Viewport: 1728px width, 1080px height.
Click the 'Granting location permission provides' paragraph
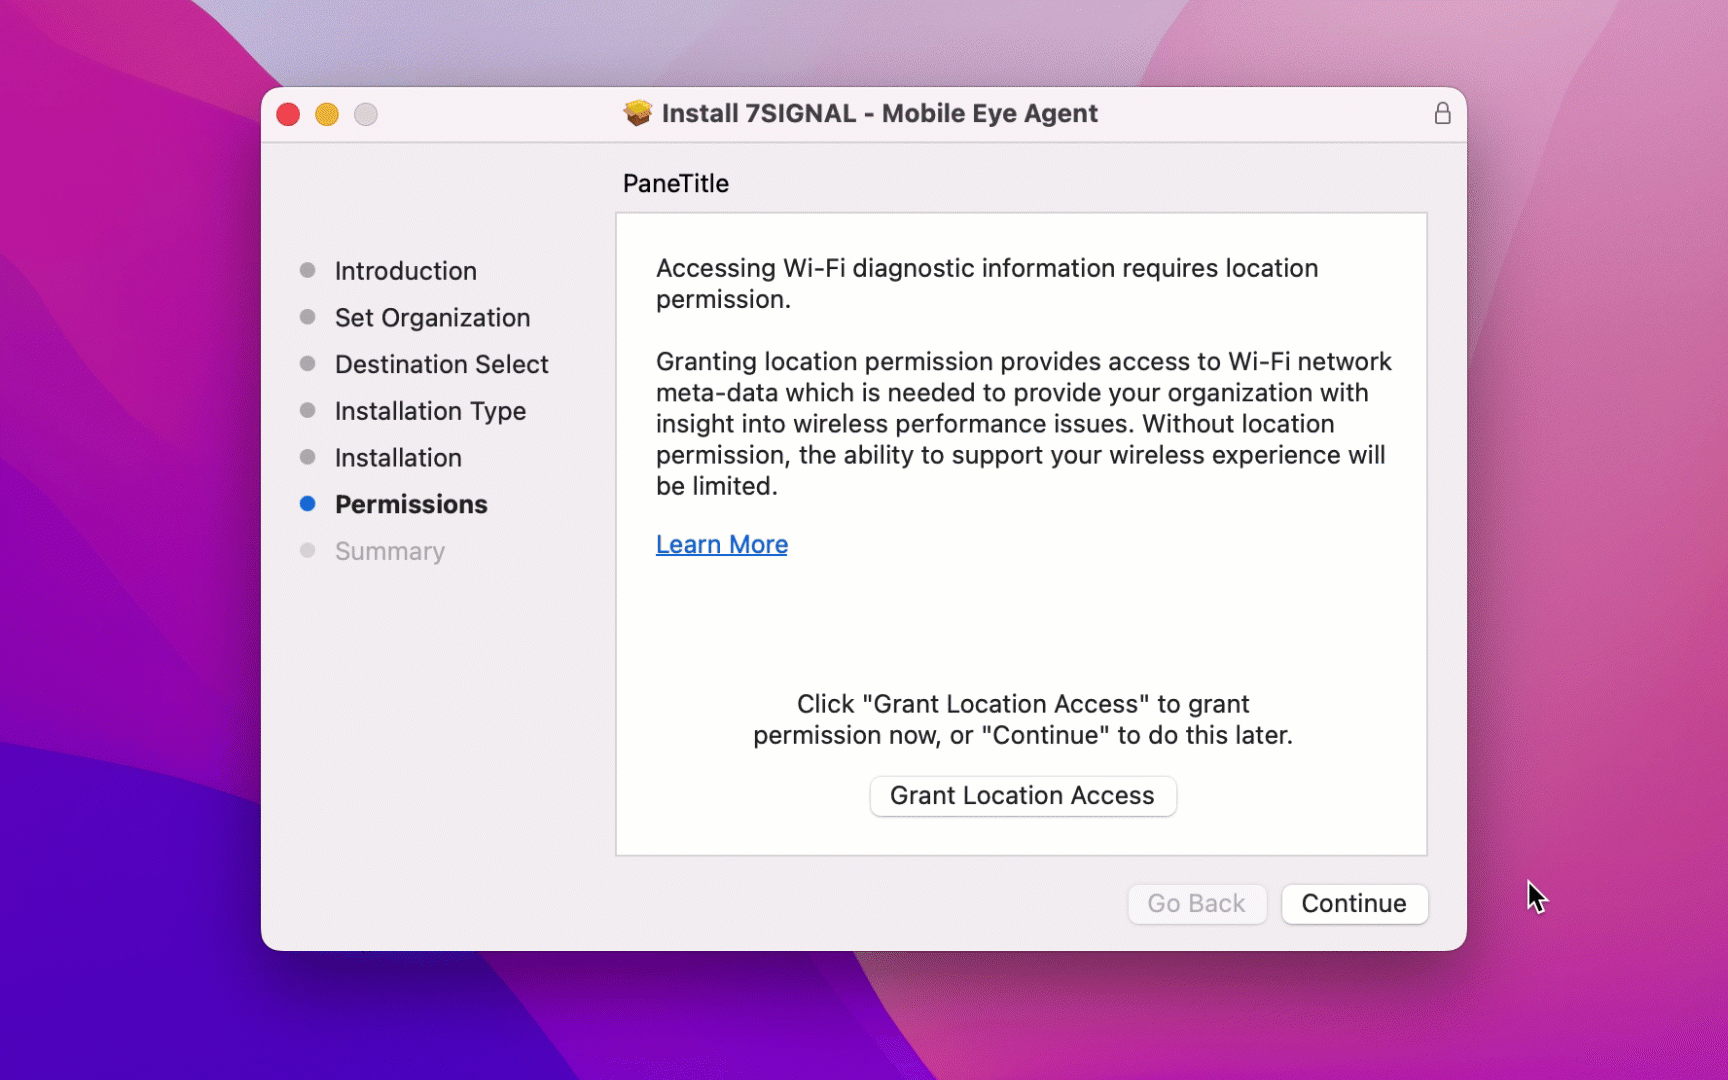pyautogui.click(x=1024, y=424)
